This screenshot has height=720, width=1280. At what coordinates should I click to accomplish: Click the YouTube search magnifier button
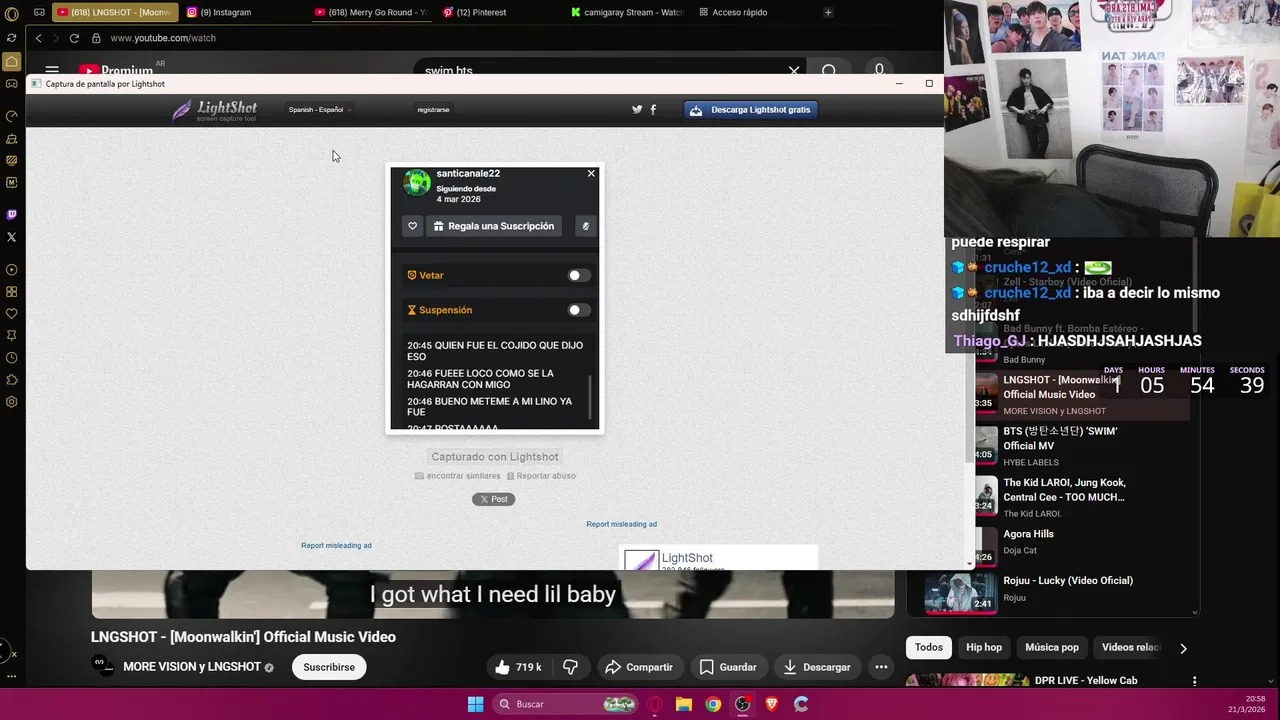(x=829, y=71)
